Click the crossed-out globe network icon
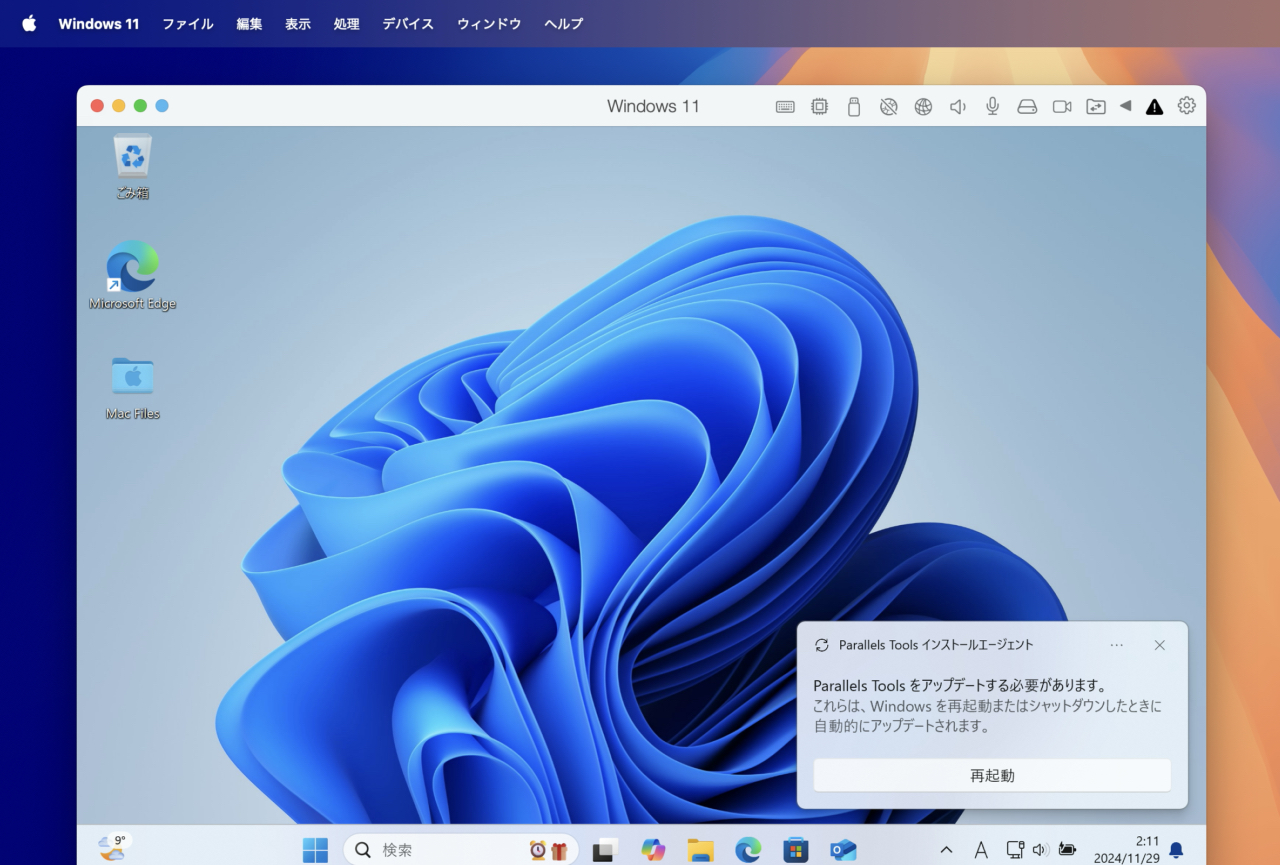This screenshot has height=865, width=1280. click(888, 106)
